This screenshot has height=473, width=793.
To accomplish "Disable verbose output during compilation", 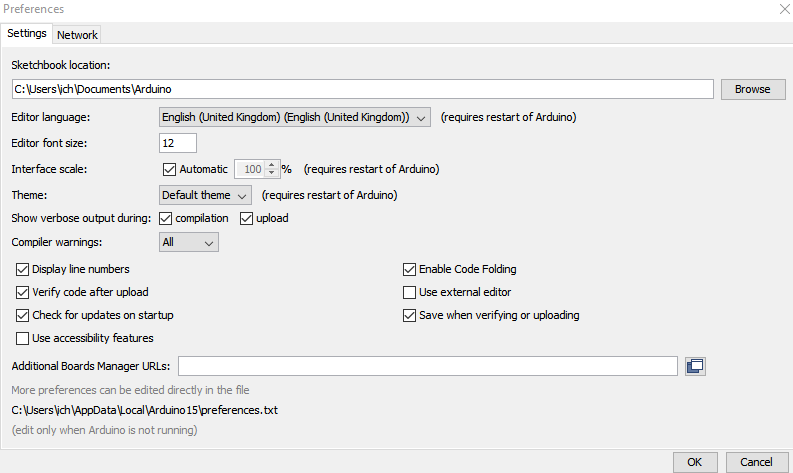I will pos(165,219).
